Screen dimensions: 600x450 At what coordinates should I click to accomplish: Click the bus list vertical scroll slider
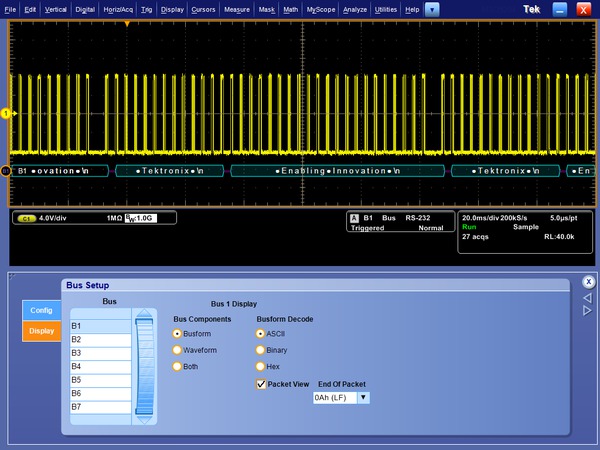(x=146, y=366)
